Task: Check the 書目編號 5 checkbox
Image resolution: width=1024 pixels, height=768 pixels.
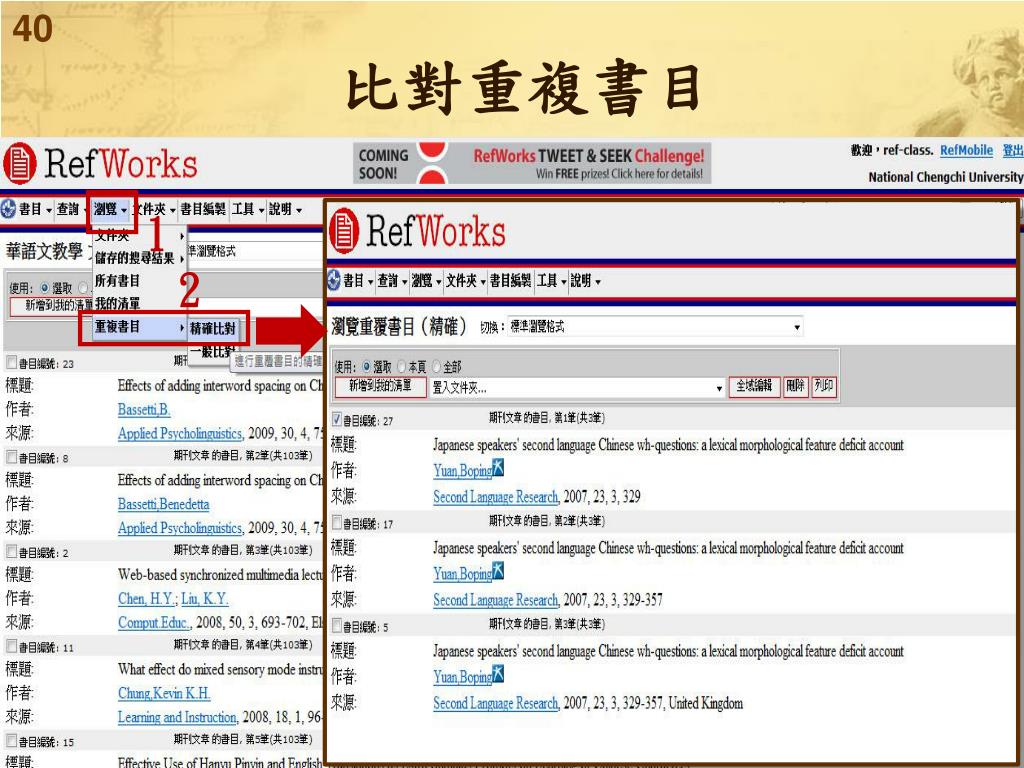Action: (337, 626)
